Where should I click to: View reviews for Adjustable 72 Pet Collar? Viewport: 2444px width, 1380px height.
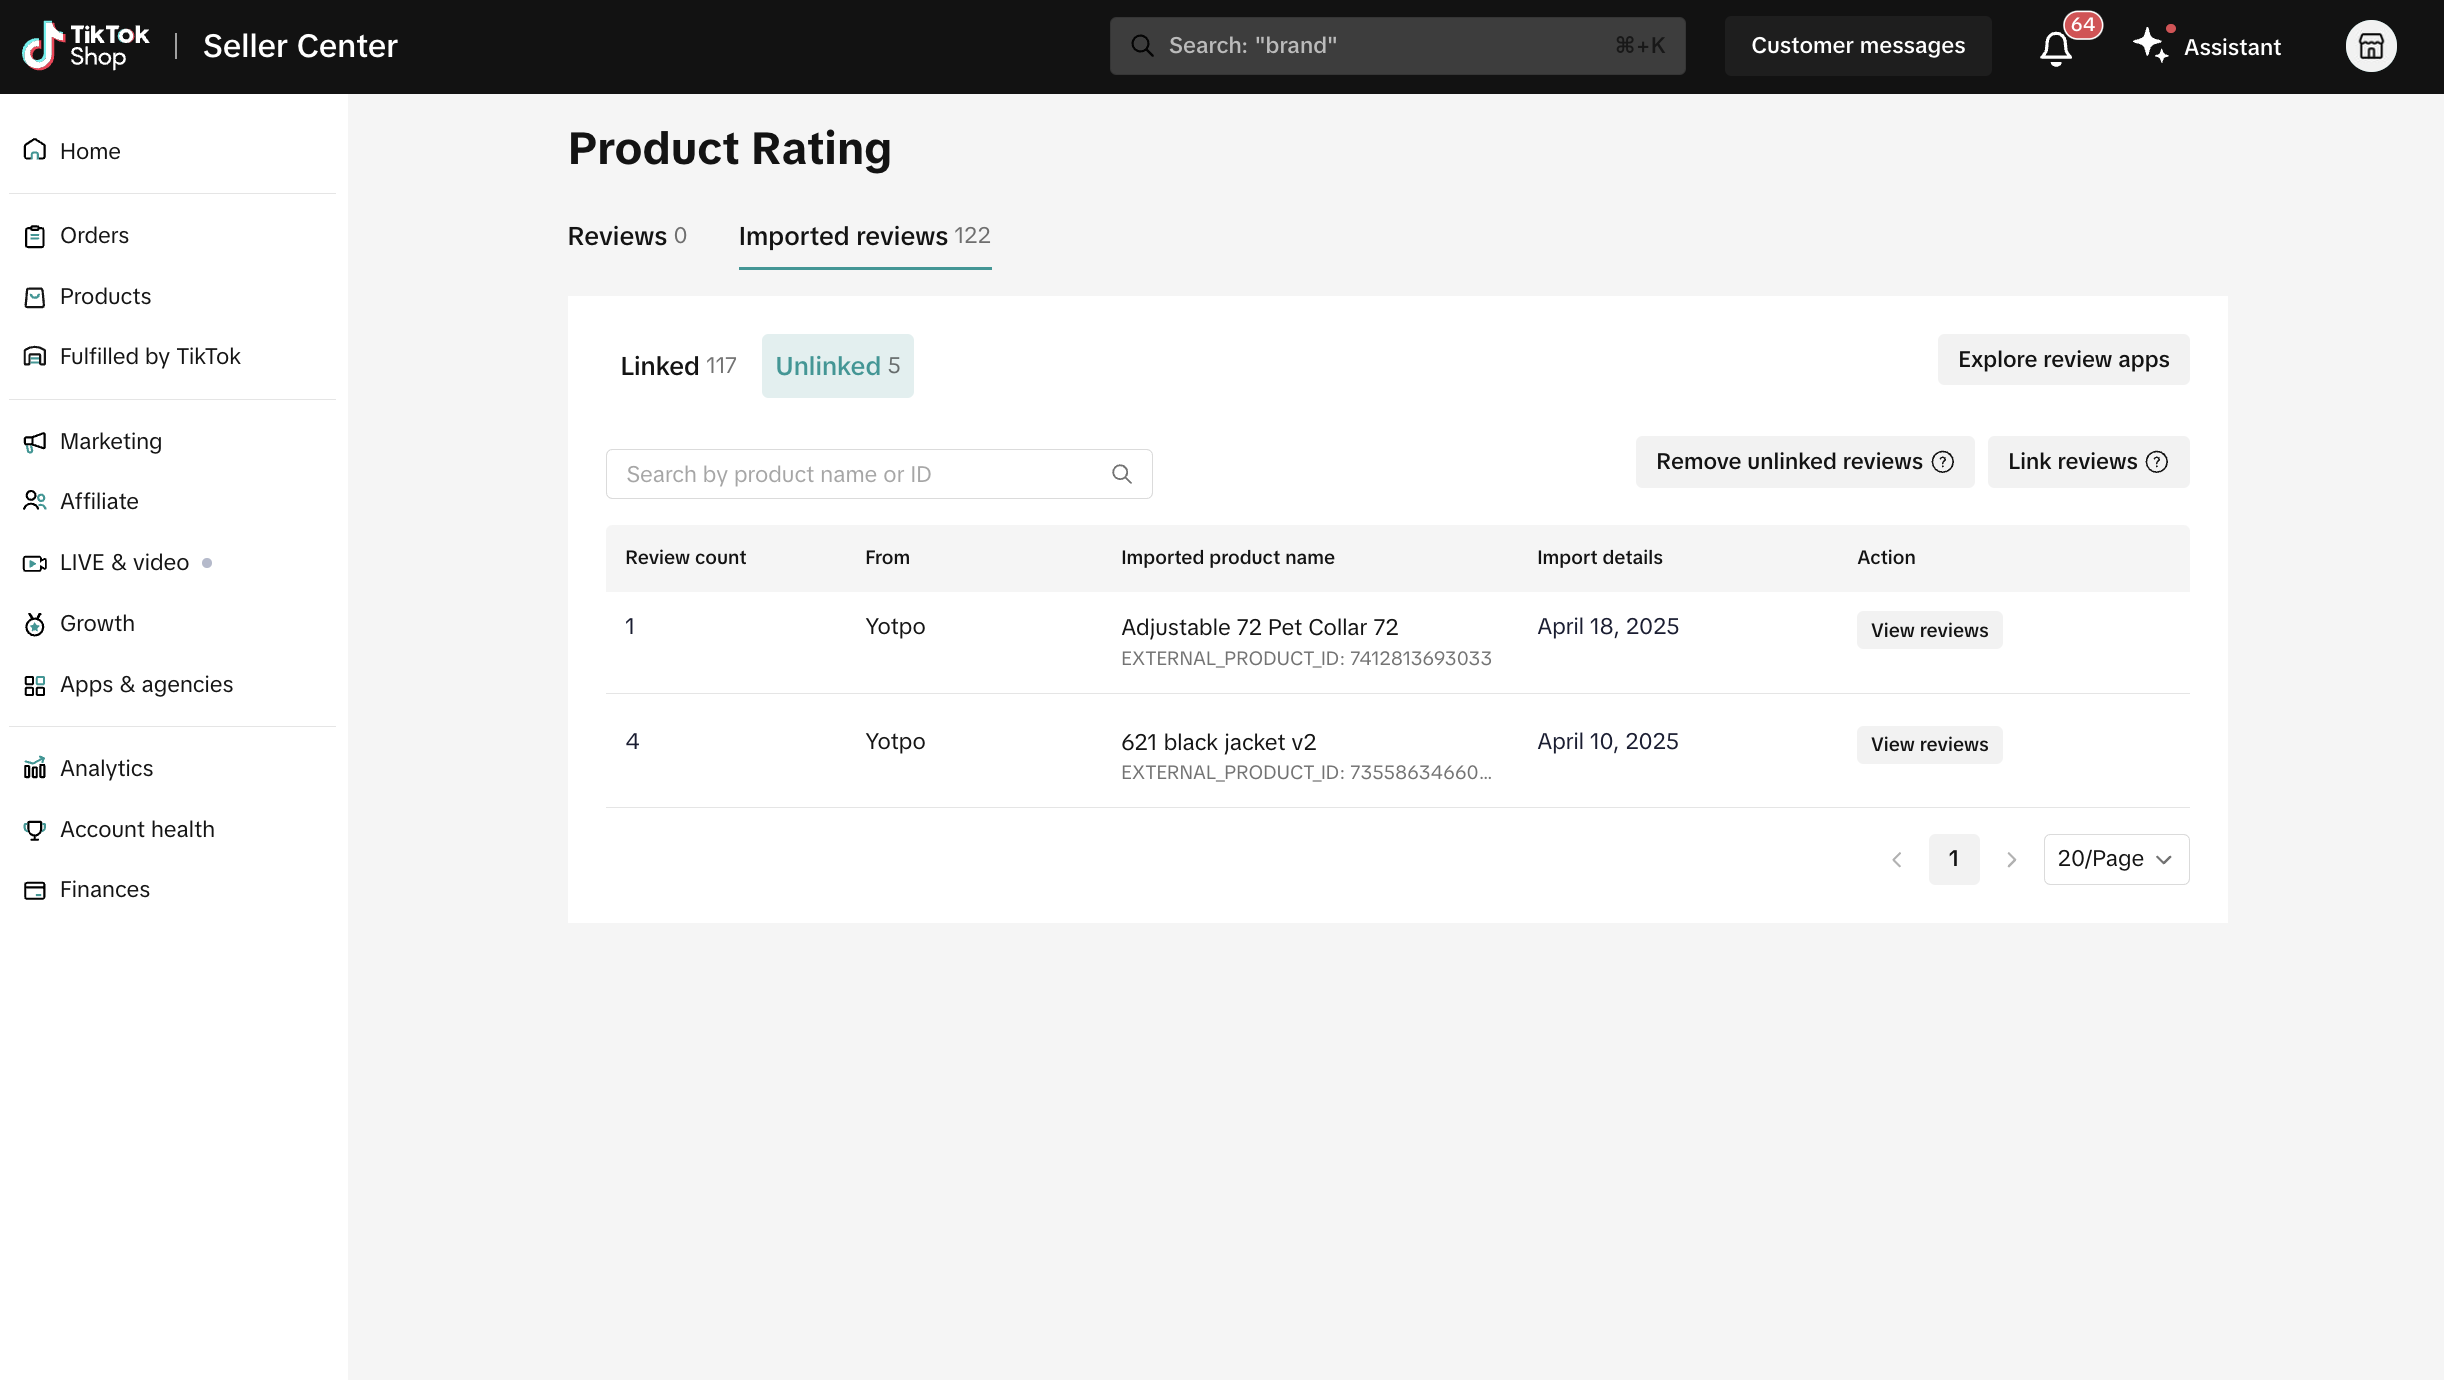pos(1928,630)
